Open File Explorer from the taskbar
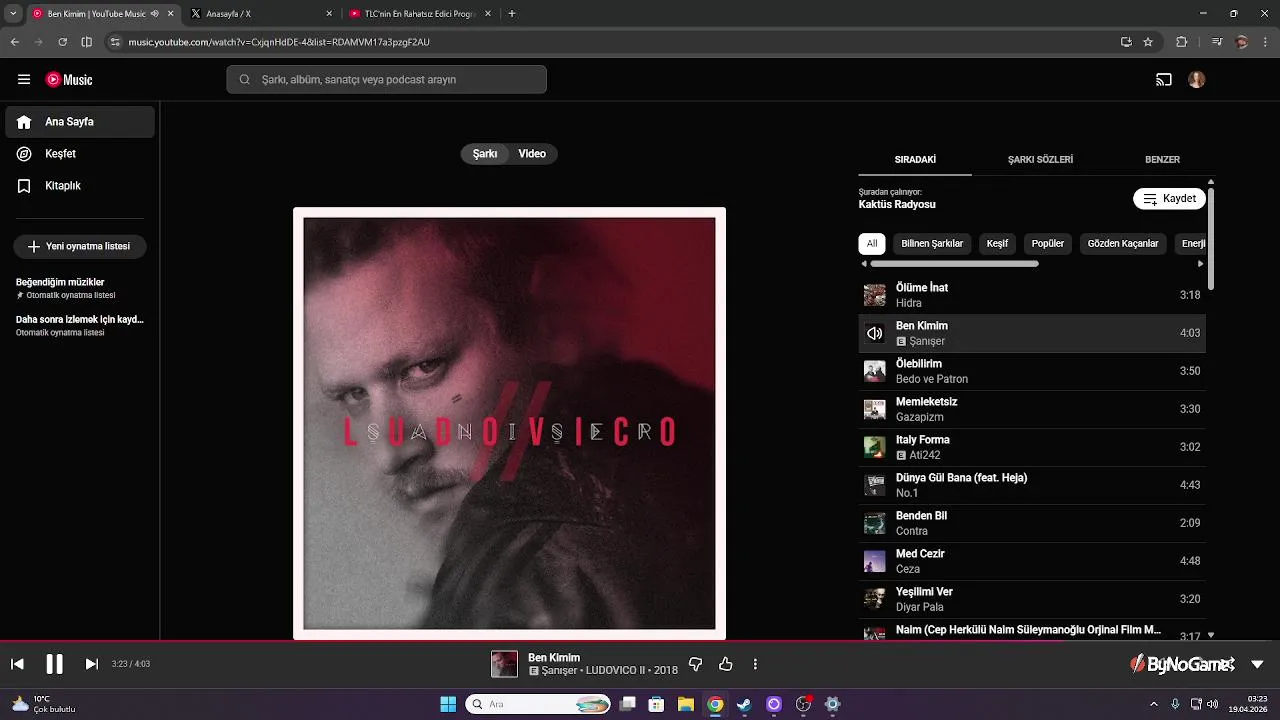Screen dimensions: 1280x720 685,704
